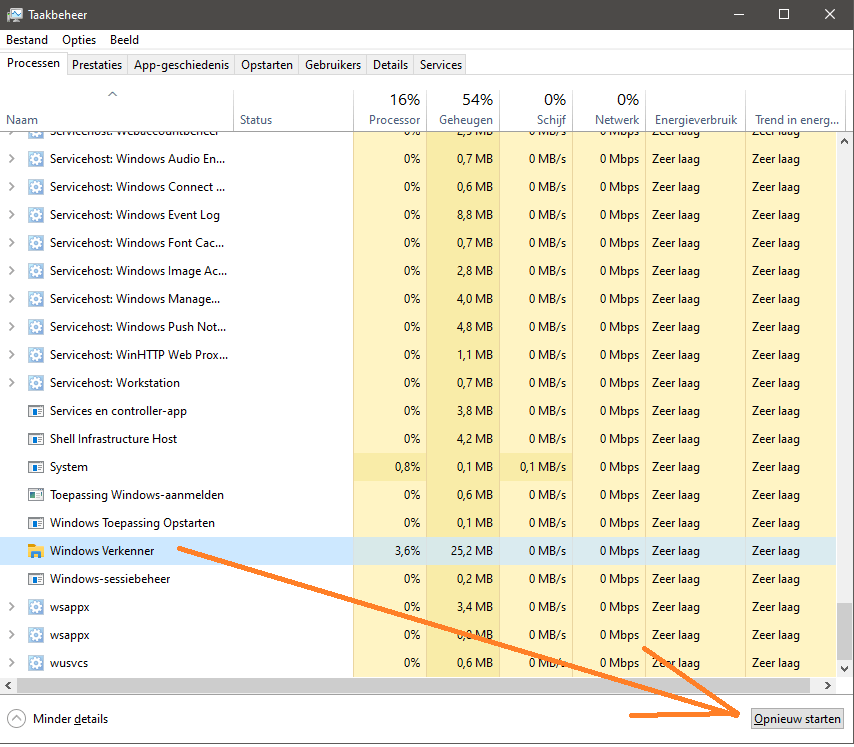
Task: Expand Servicehost: Windows Manage... row
Action: (x=11, y=299)
